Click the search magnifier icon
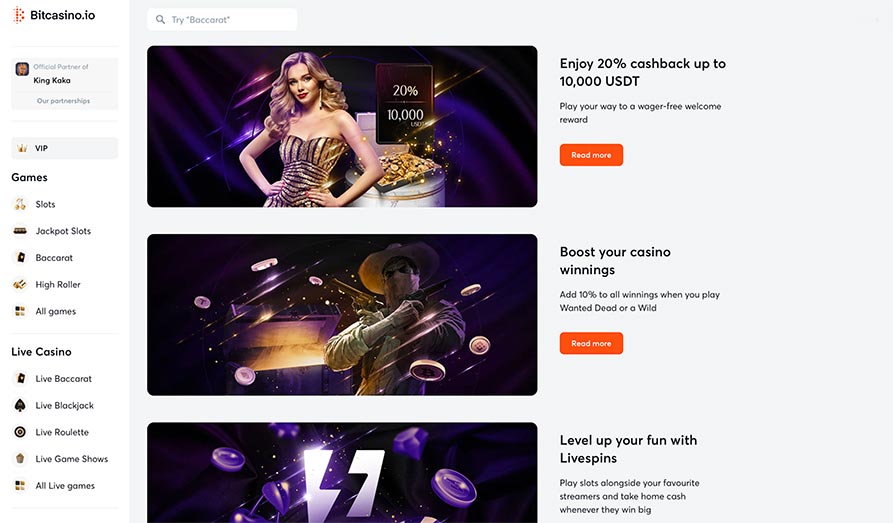 pos(161,19)
